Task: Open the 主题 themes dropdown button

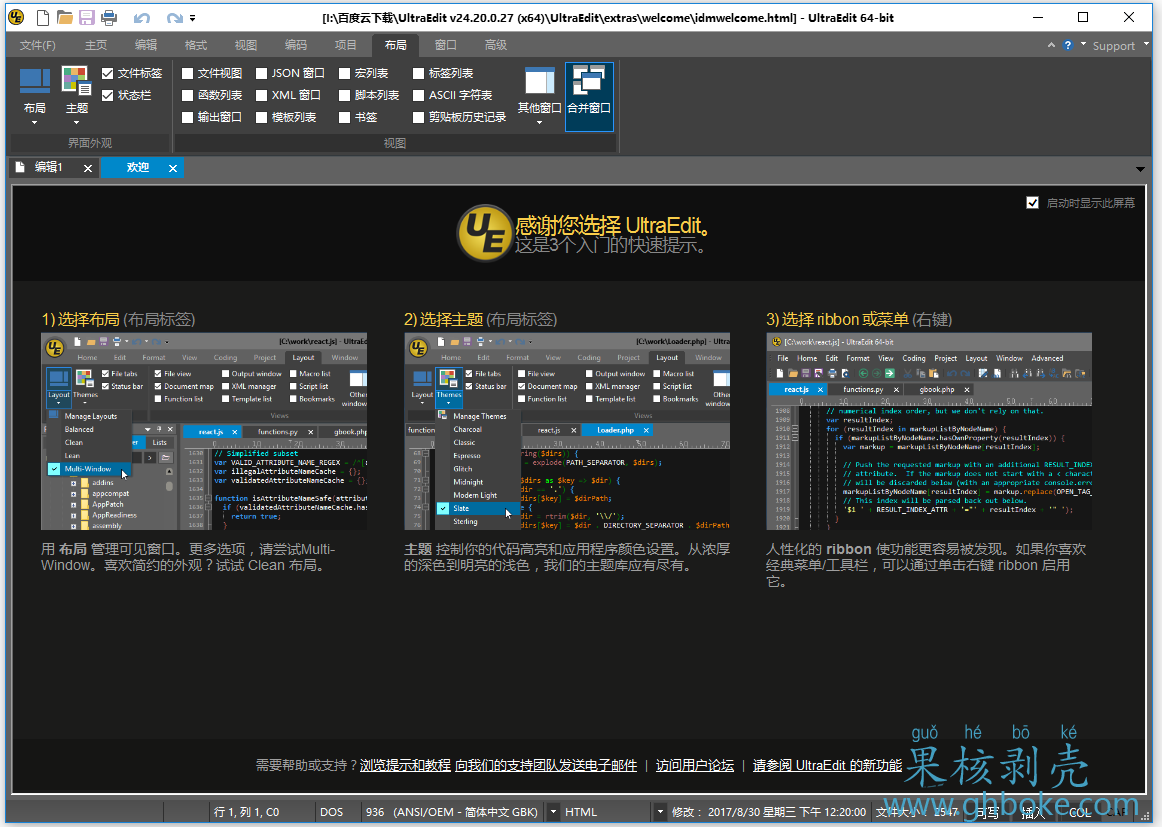Action: [x=76, y=96]
